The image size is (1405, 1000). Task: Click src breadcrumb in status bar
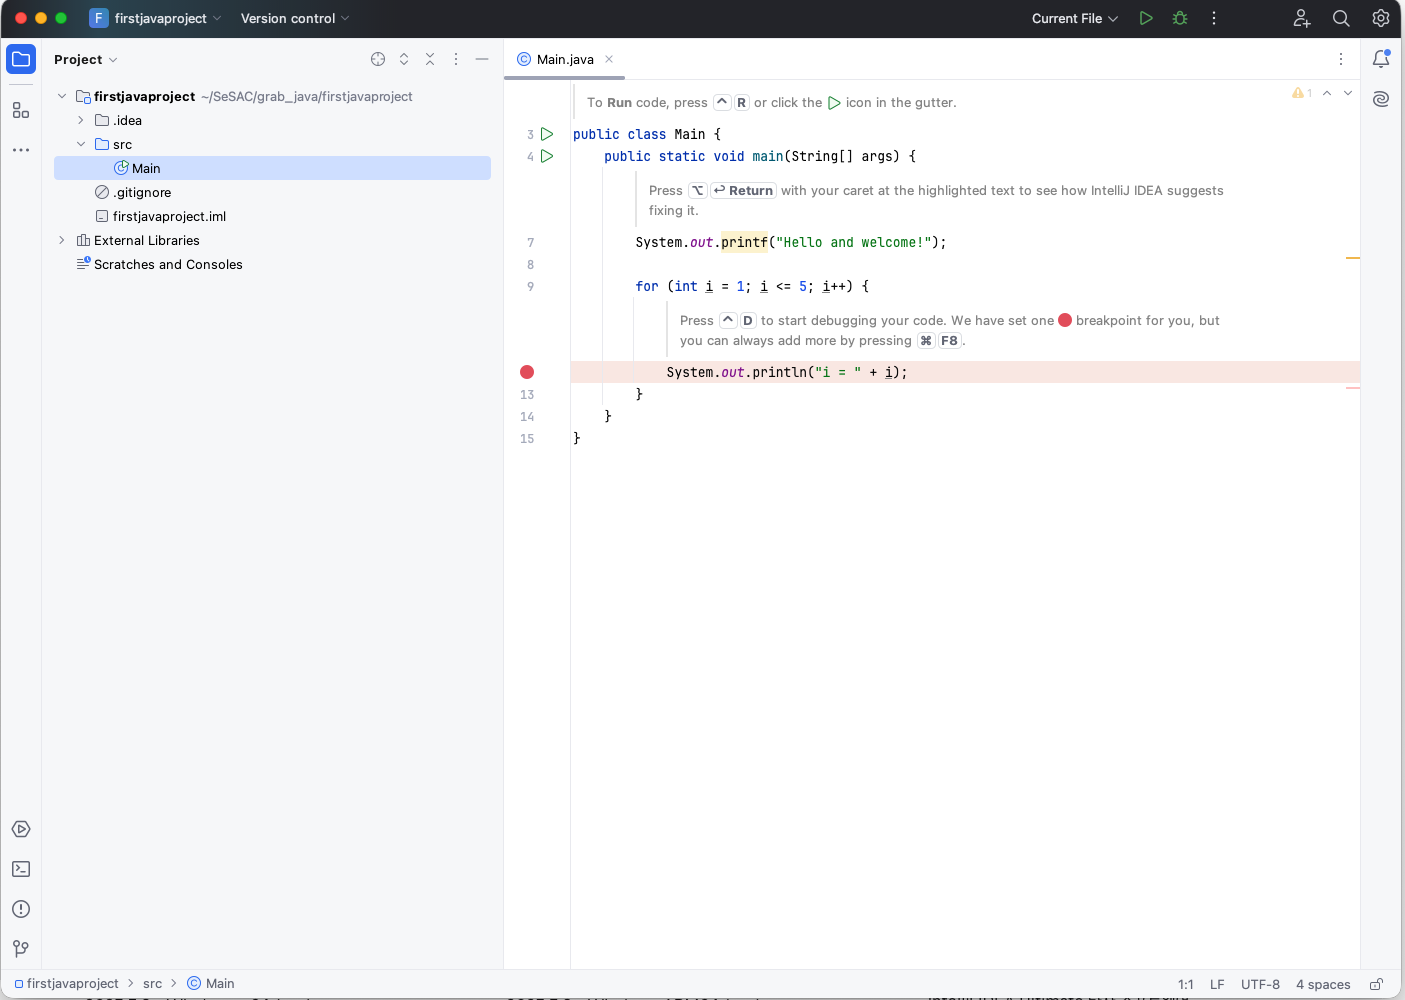click(x=152, y=984)
